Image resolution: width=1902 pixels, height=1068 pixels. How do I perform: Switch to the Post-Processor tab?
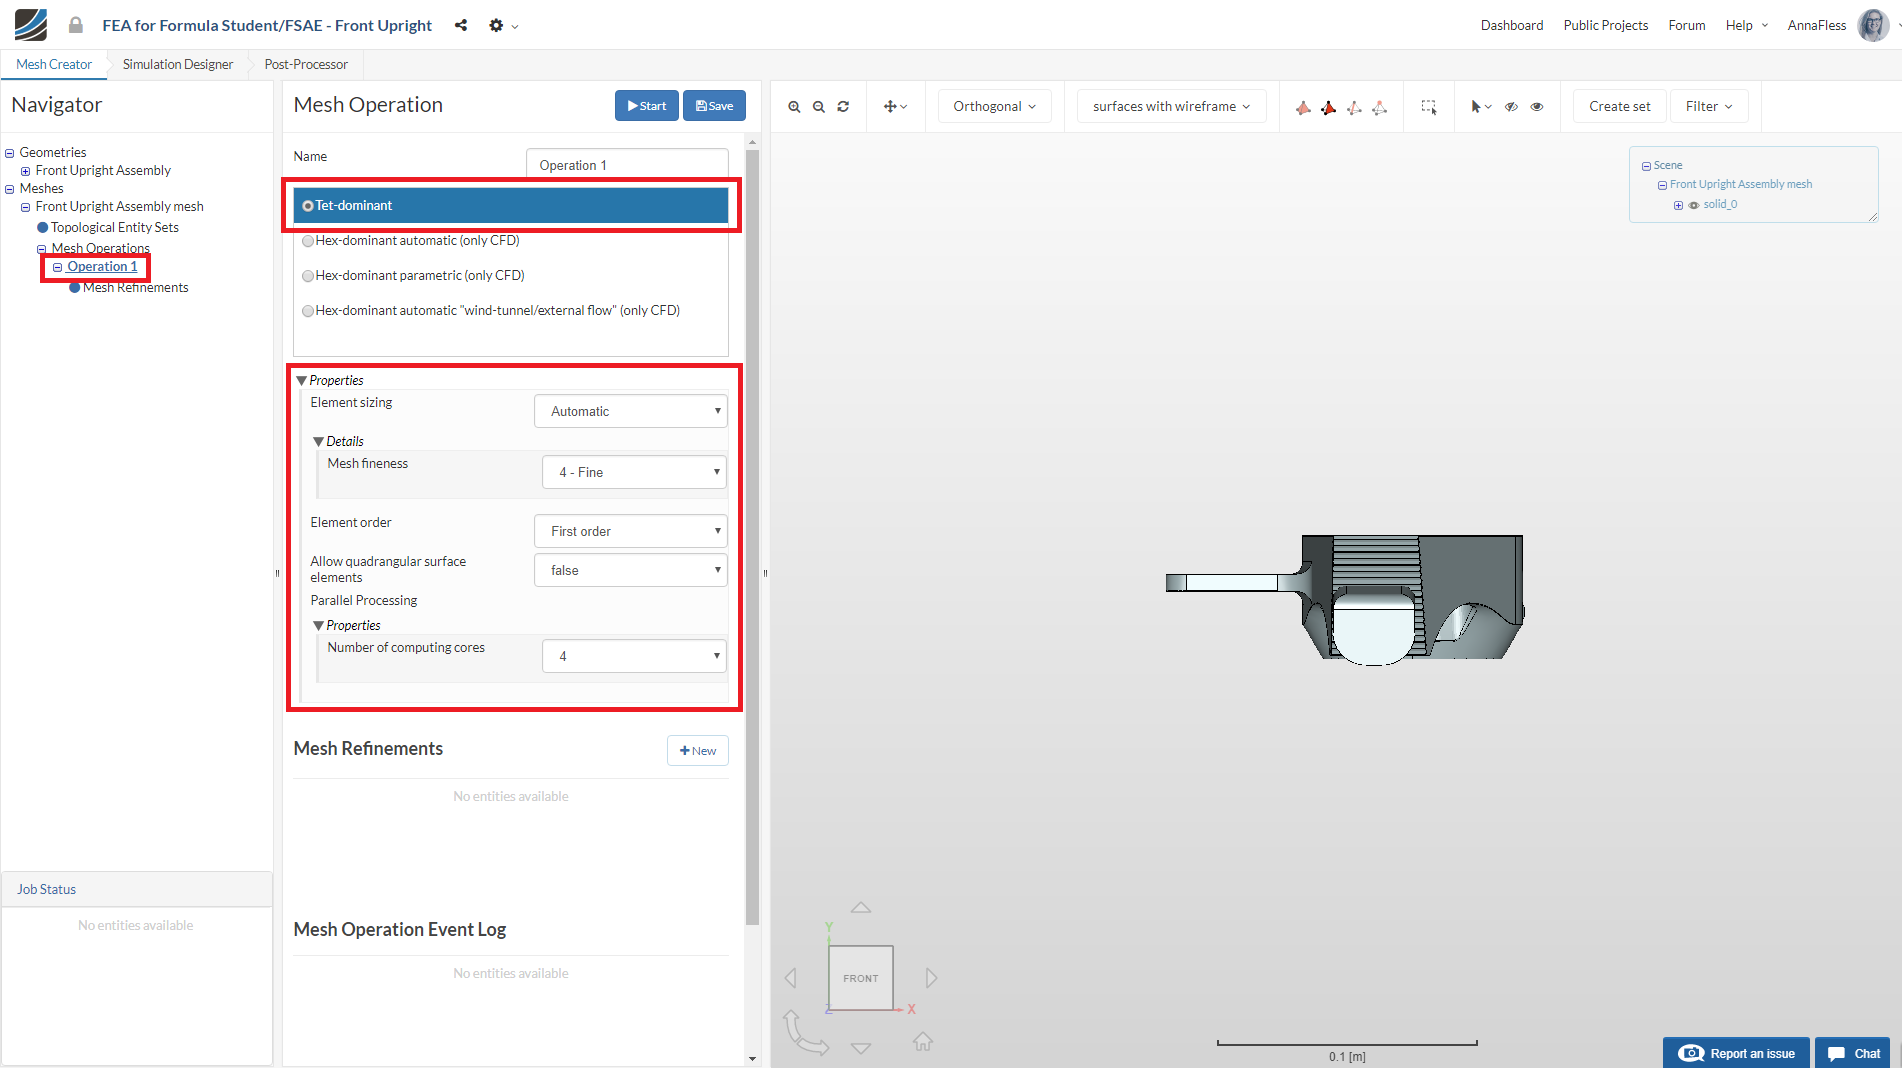pos(306,64)
